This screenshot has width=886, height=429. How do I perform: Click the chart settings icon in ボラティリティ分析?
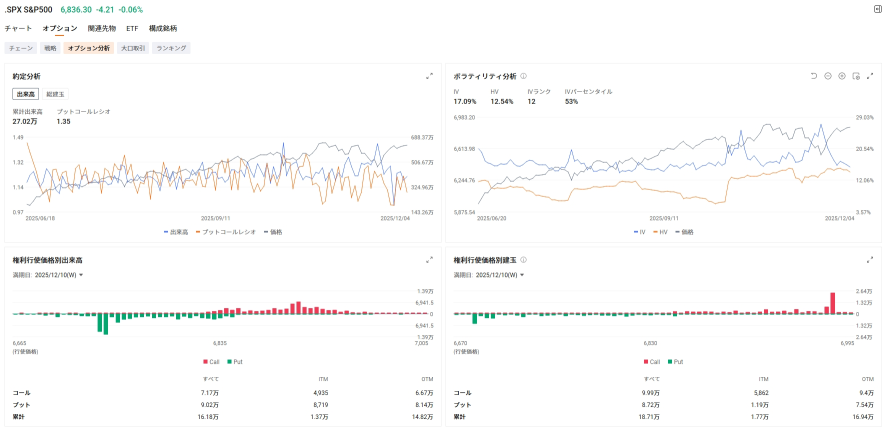pos(855,76)
